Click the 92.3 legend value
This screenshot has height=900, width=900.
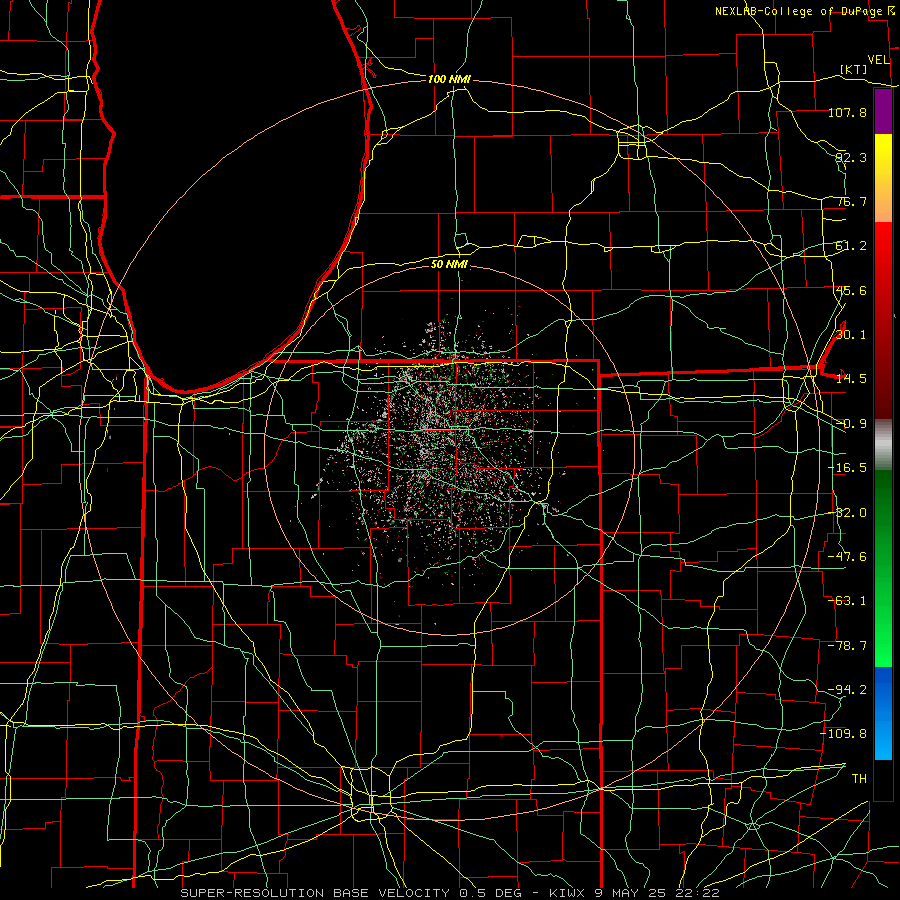(851, 157)
